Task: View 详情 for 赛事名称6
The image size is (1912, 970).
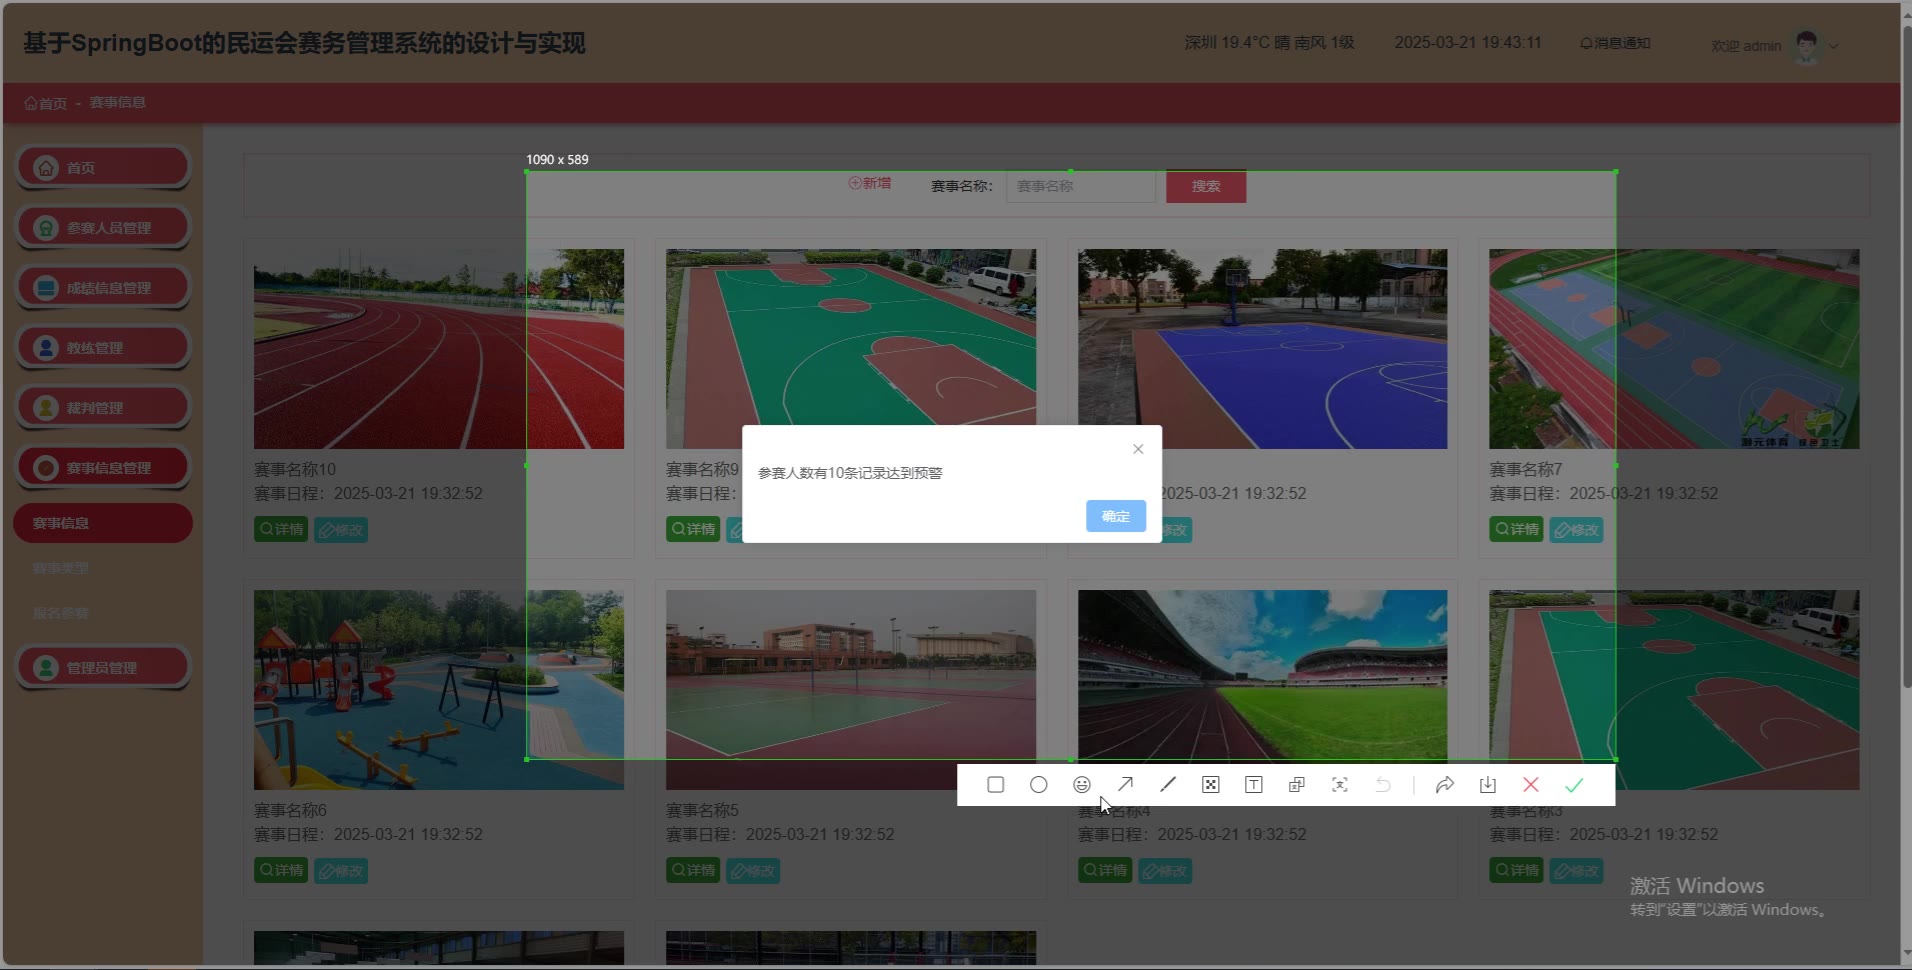Action: tap(281, 870)
